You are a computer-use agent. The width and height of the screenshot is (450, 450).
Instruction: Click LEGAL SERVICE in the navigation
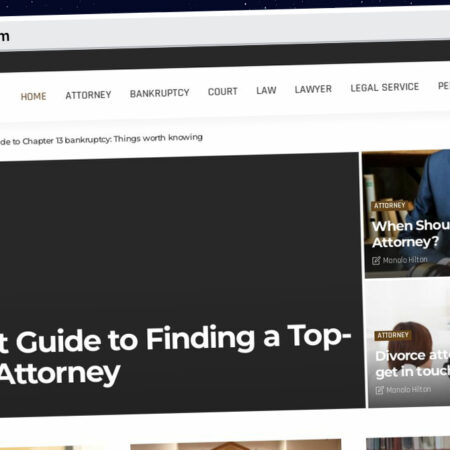point(385,87)
